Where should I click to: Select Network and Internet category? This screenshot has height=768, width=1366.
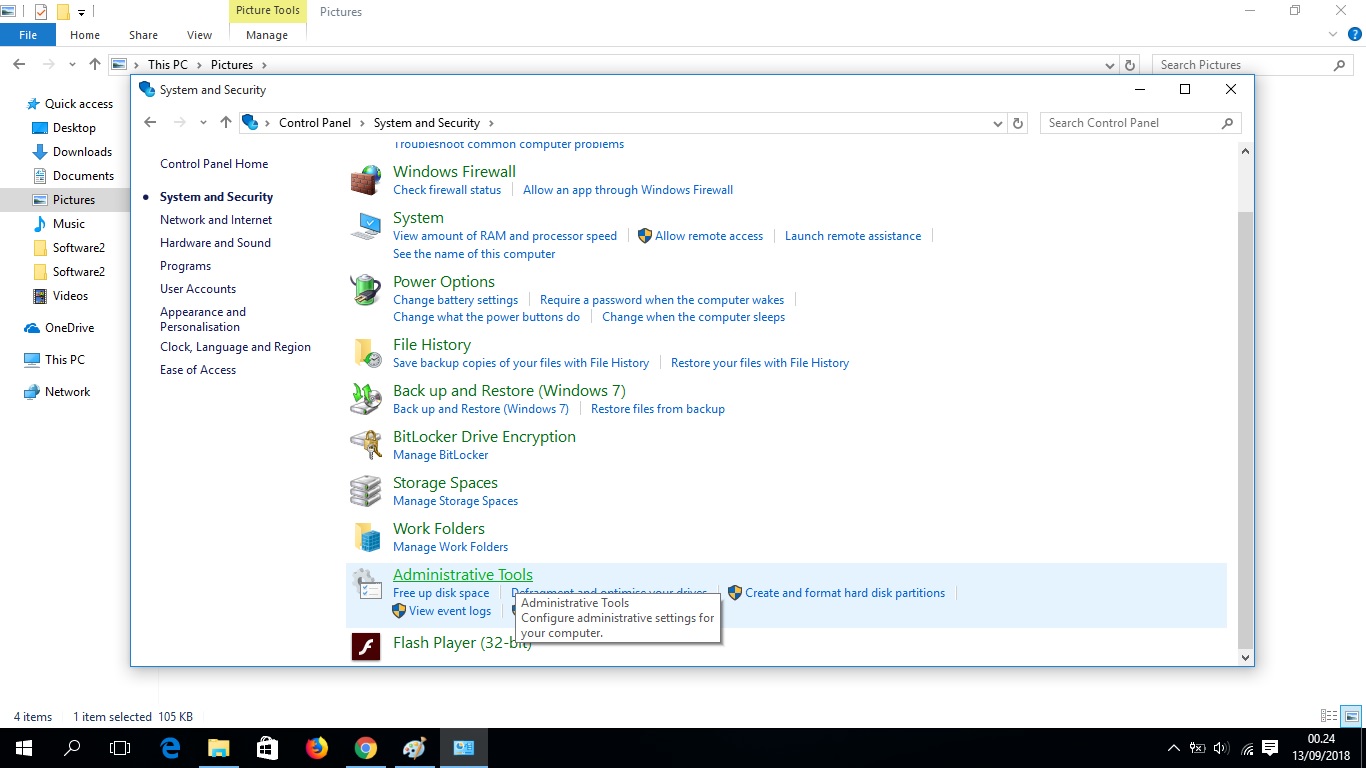click(x=216, y=220)
